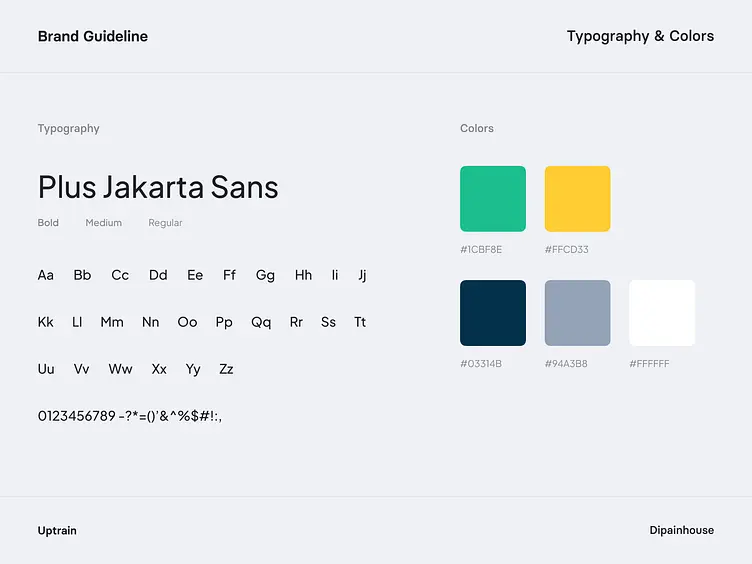The image size is (752, 564).
Task: Click the numerals and symbols sample line
Action: point(129,416)
